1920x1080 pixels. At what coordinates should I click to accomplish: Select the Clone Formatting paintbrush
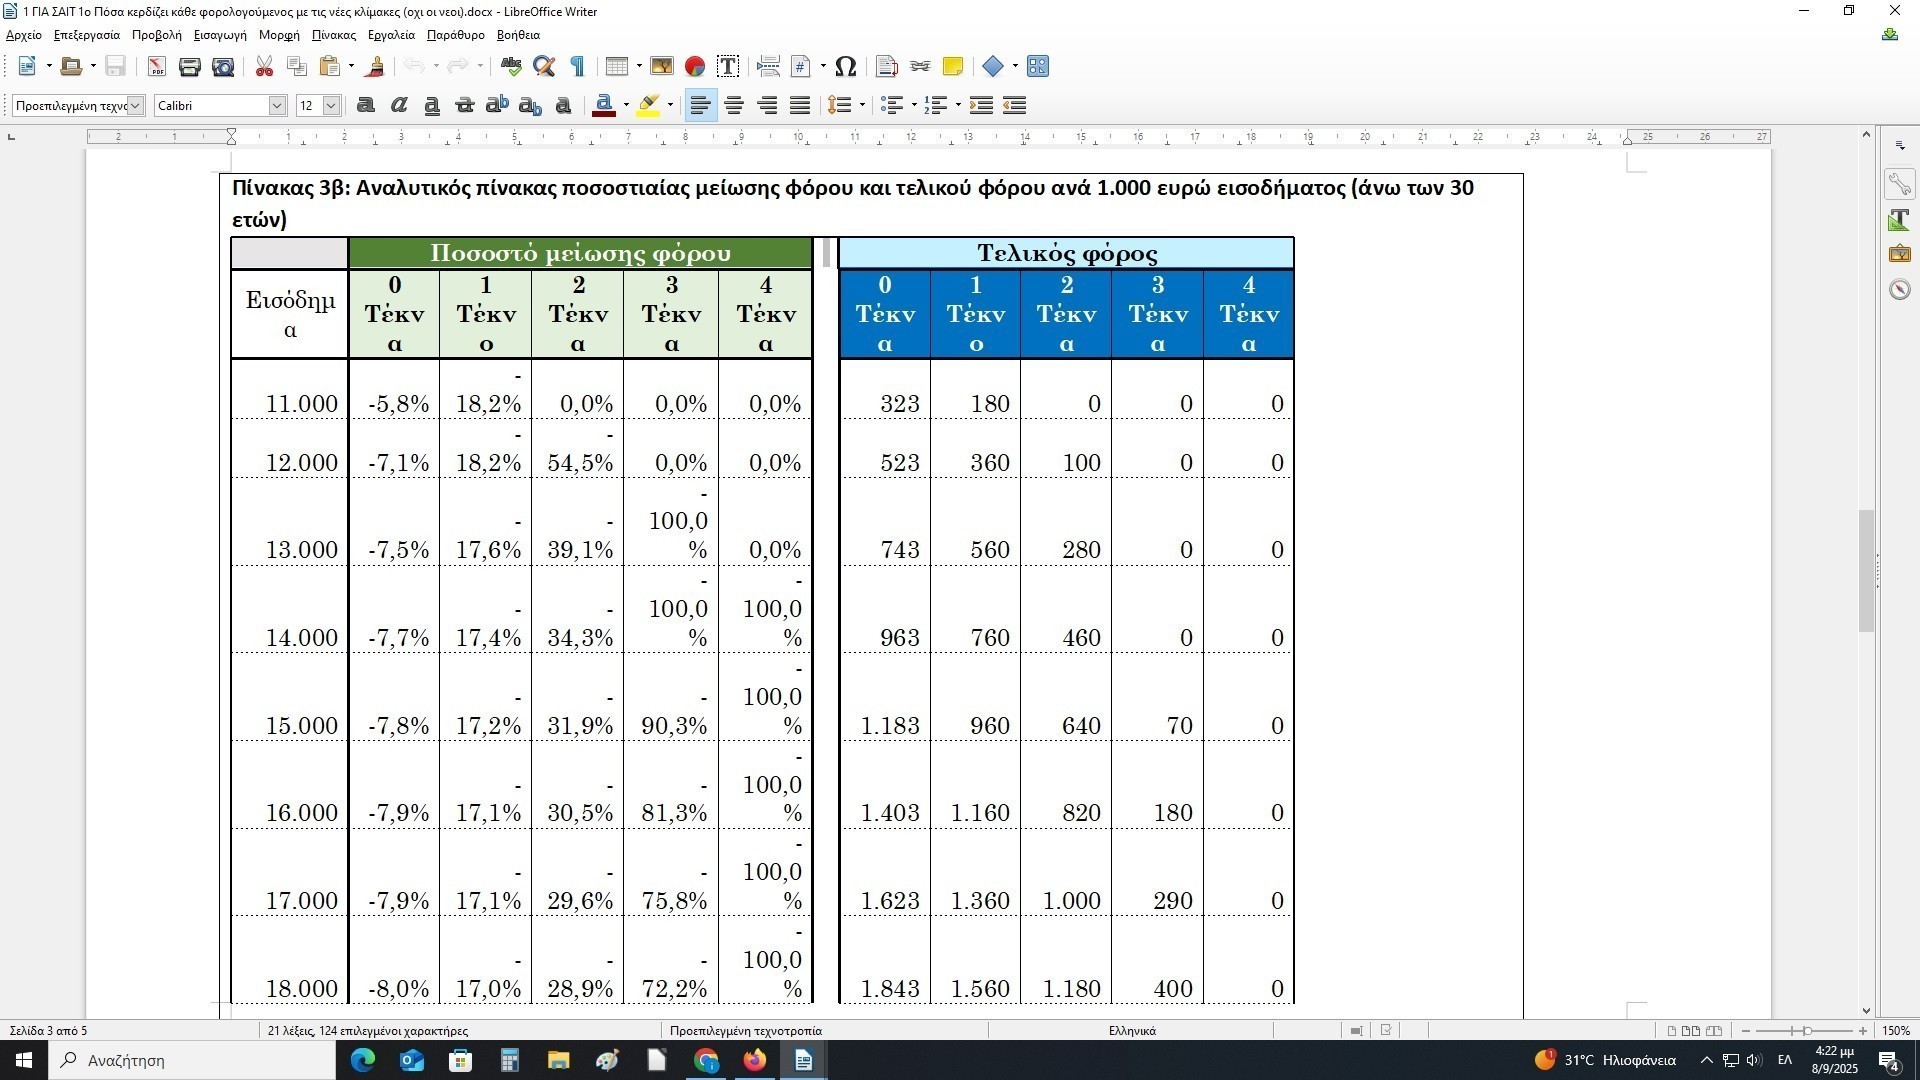click(376, 67)
